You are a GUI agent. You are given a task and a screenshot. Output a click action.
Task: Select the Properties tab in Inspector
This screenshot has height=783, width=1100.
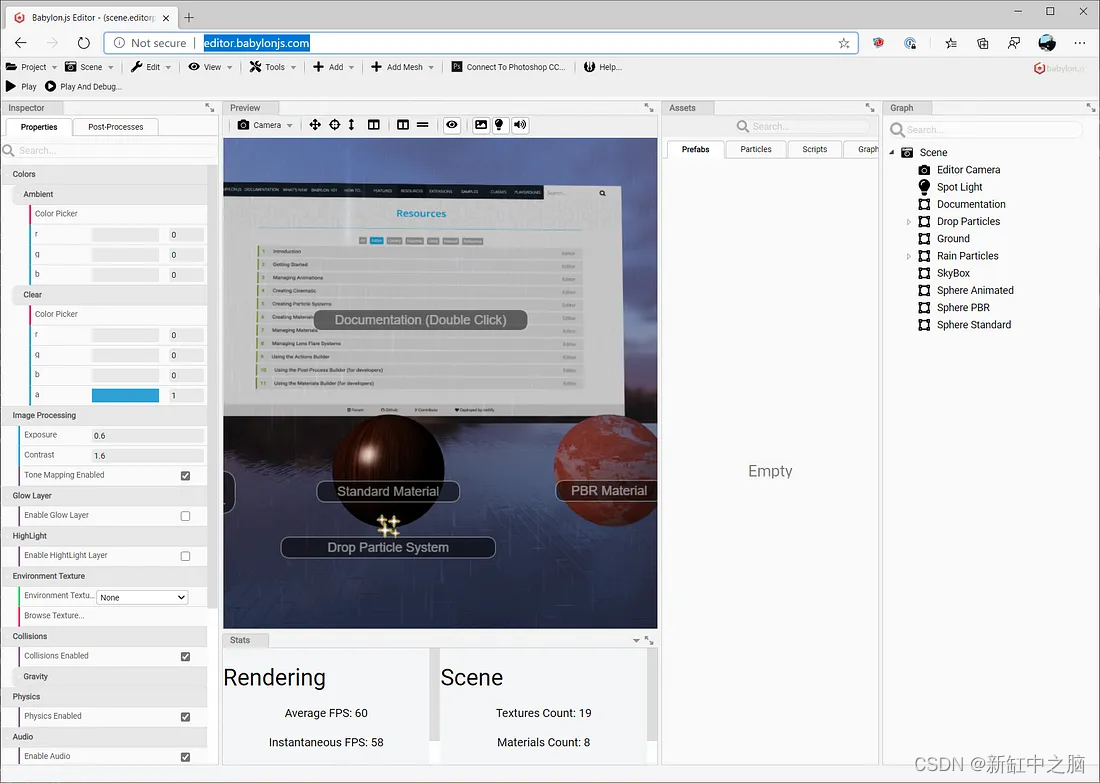(x=39, y=127)
